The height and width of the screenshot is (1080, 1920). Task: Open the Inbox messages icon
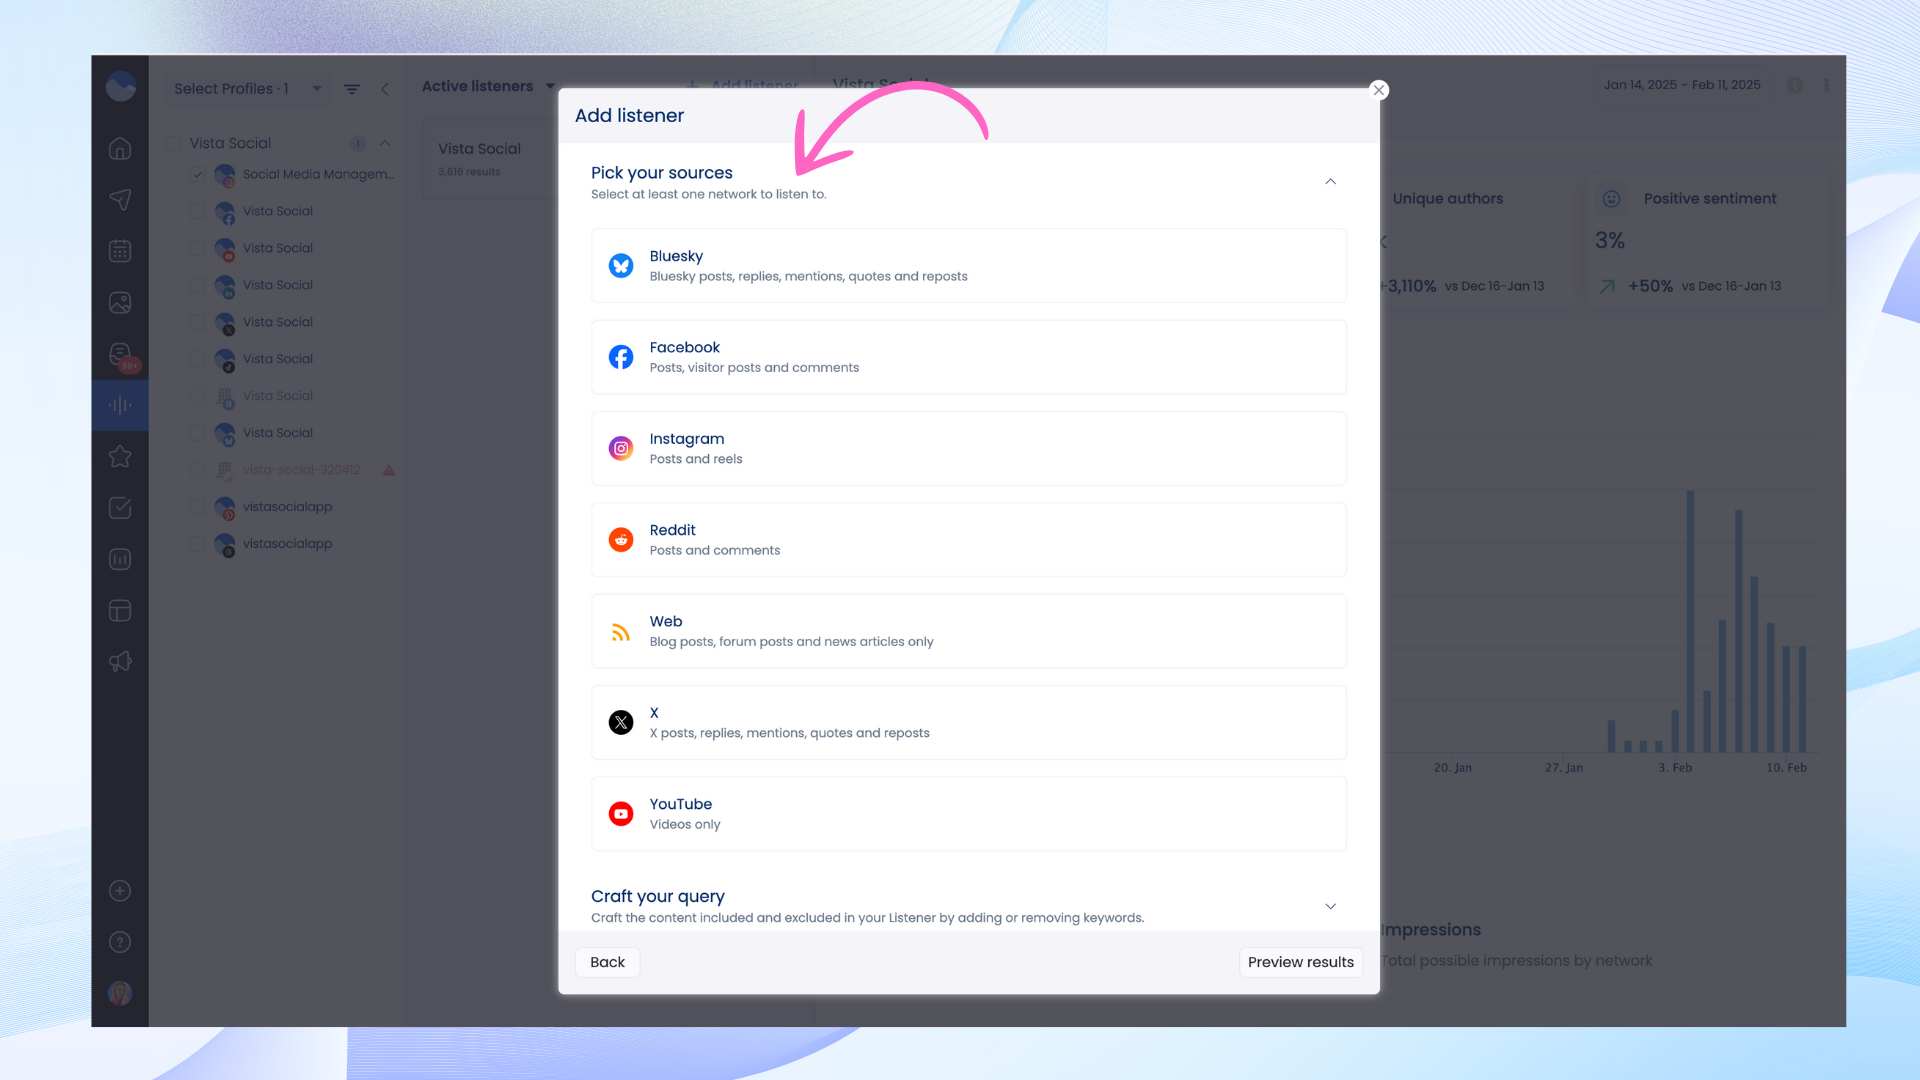click(x=120, y=354)
